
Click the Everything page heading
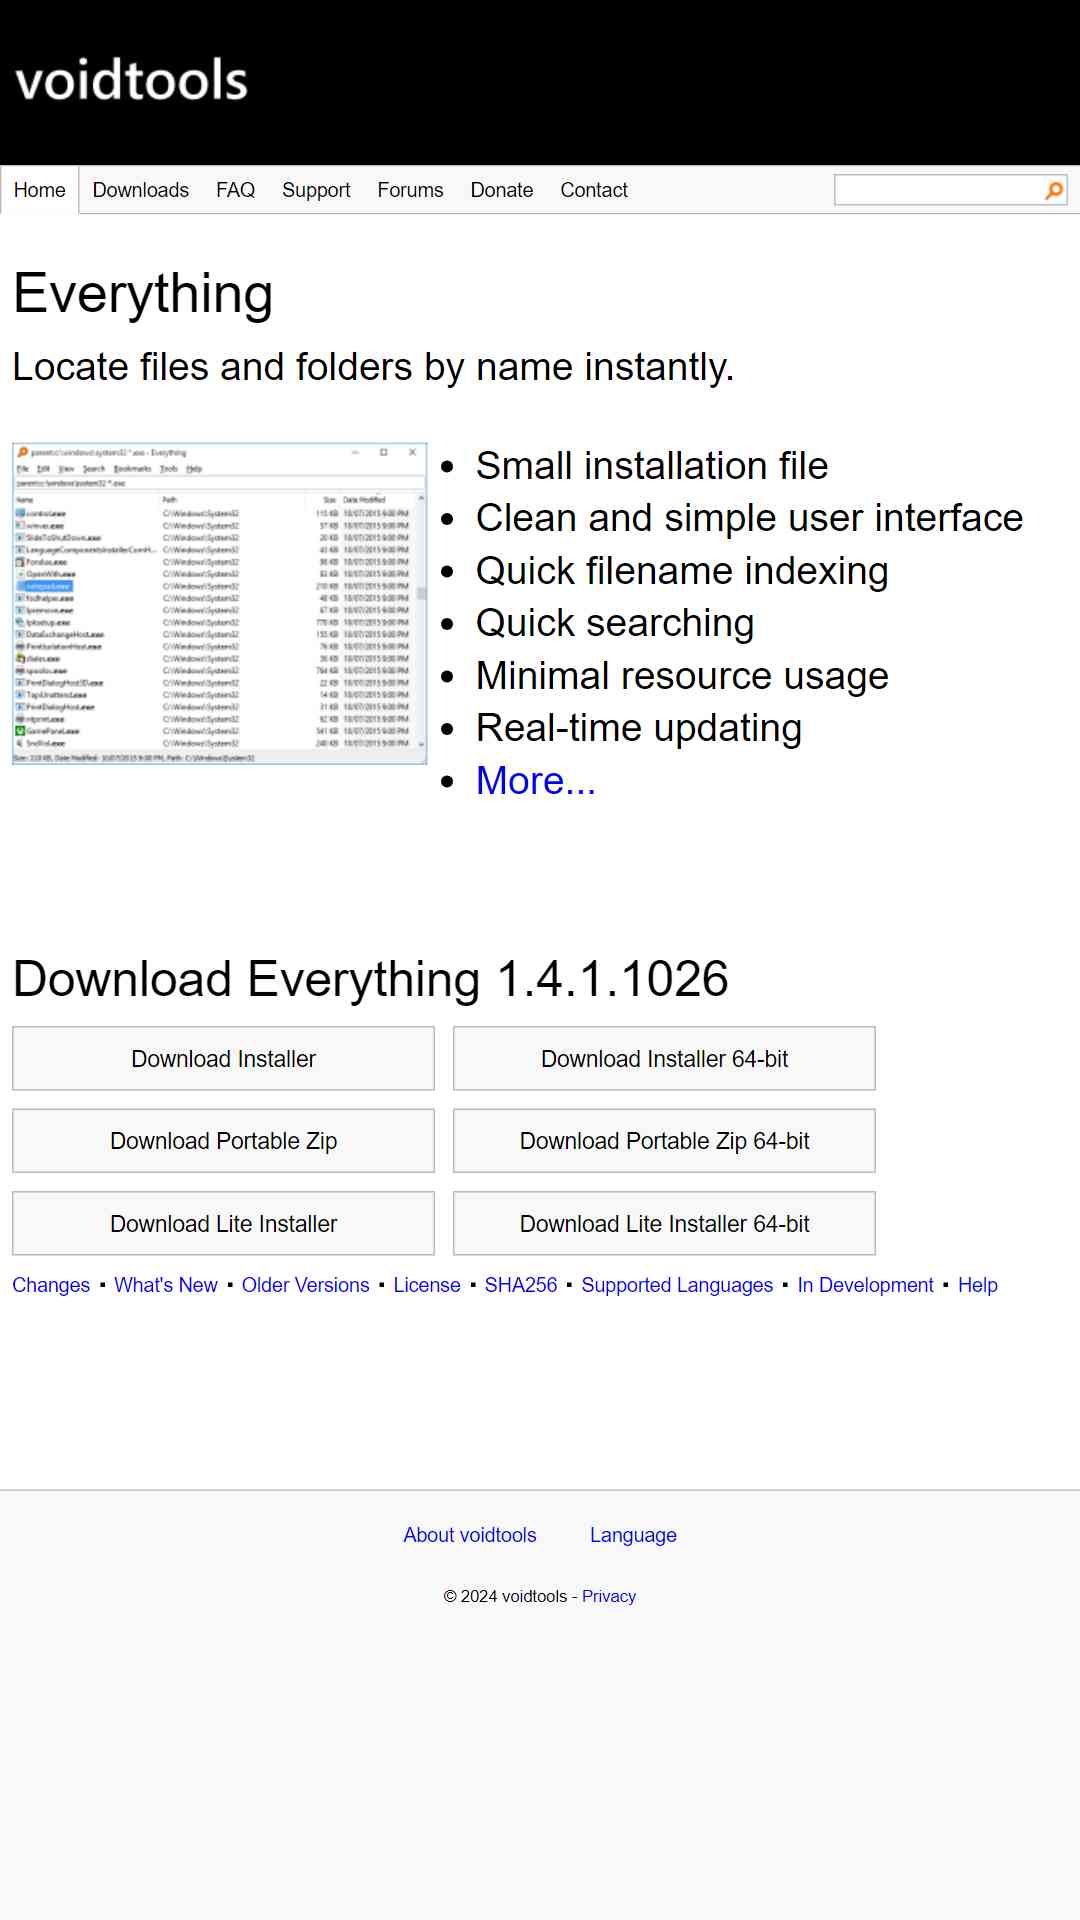coord(143,294)
